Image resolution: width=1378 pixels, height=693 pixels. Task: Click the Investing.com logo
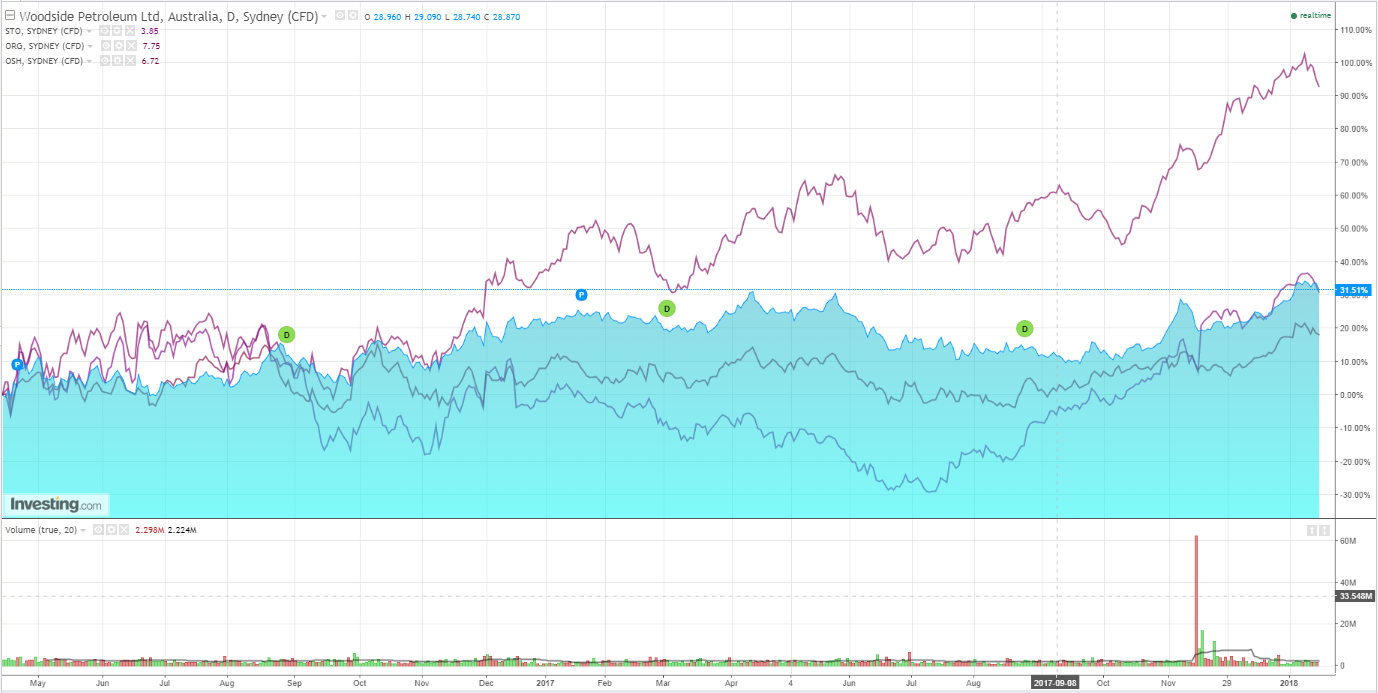[56, 505]
